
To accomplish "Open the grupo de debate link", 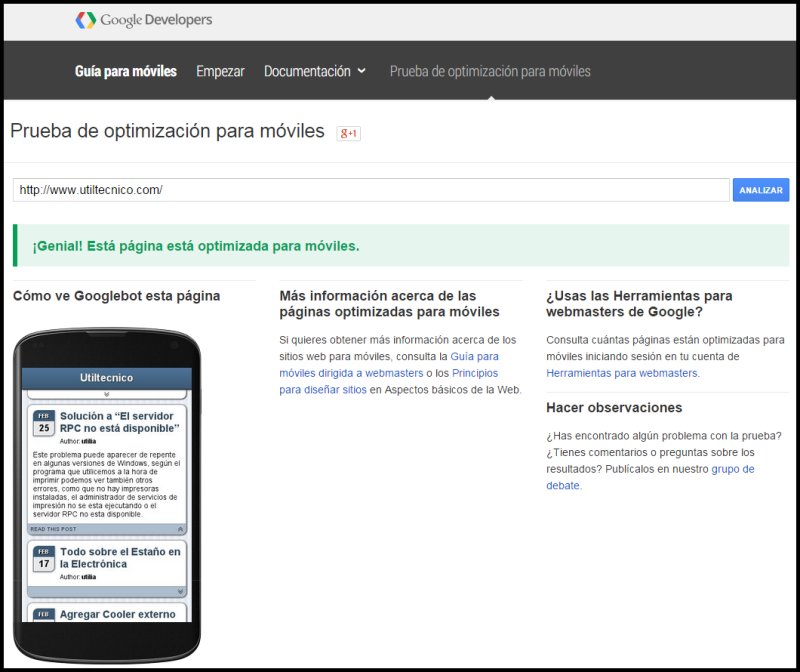I will [650, 477].
